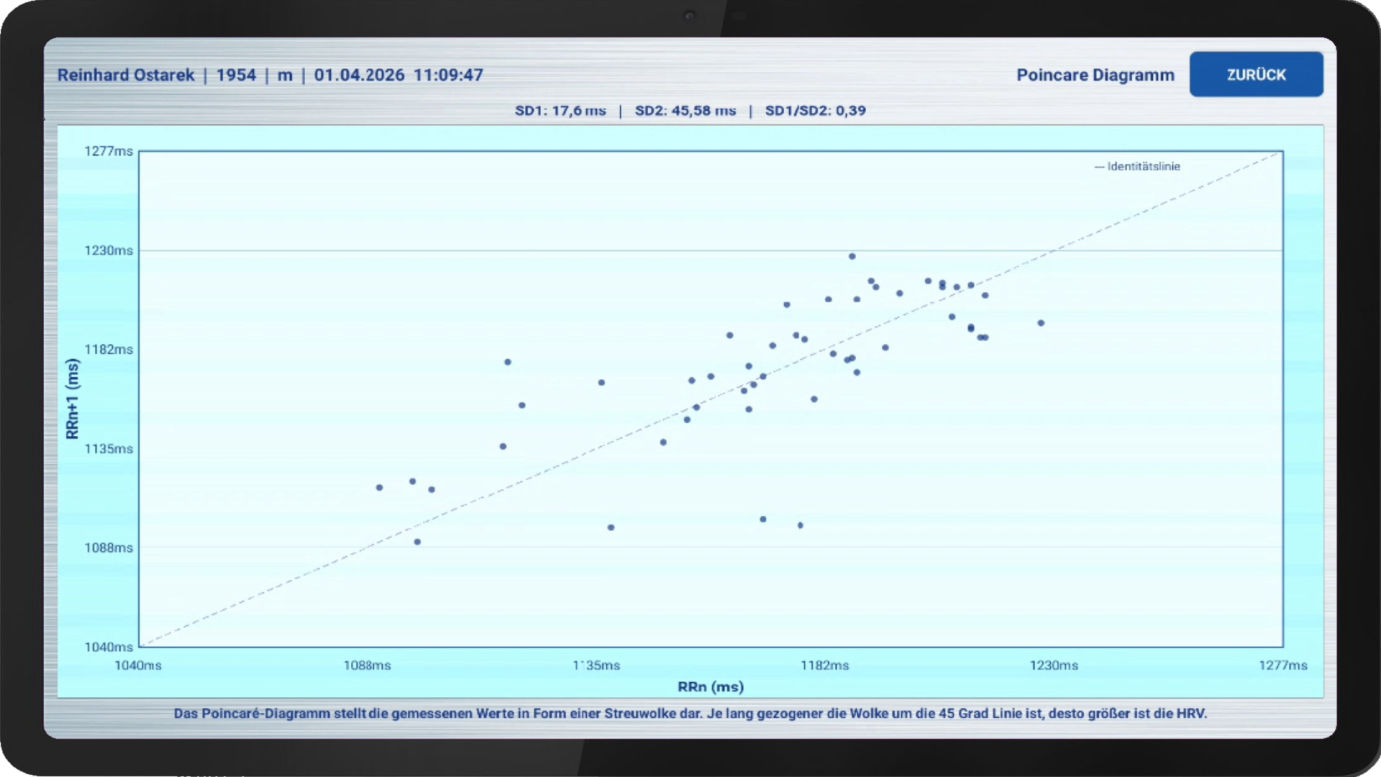
Task: Click the topmost data point in scatter plot
Action: point(852,256)
